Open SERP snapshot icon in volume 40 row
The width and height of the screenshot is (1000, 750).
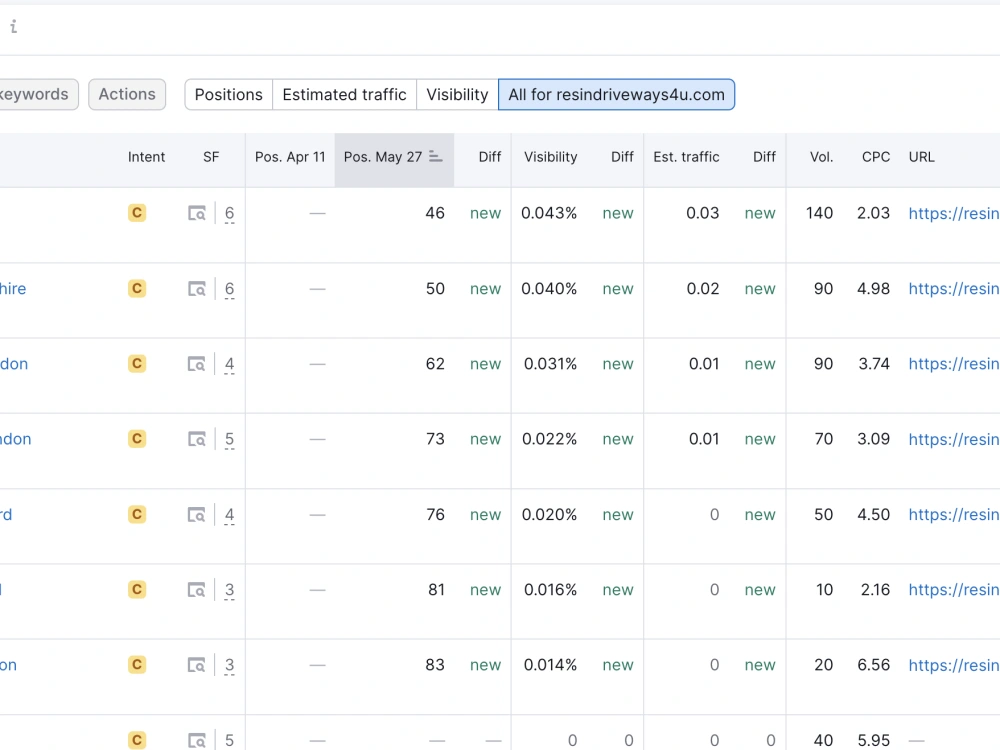(x=196, y=740)
